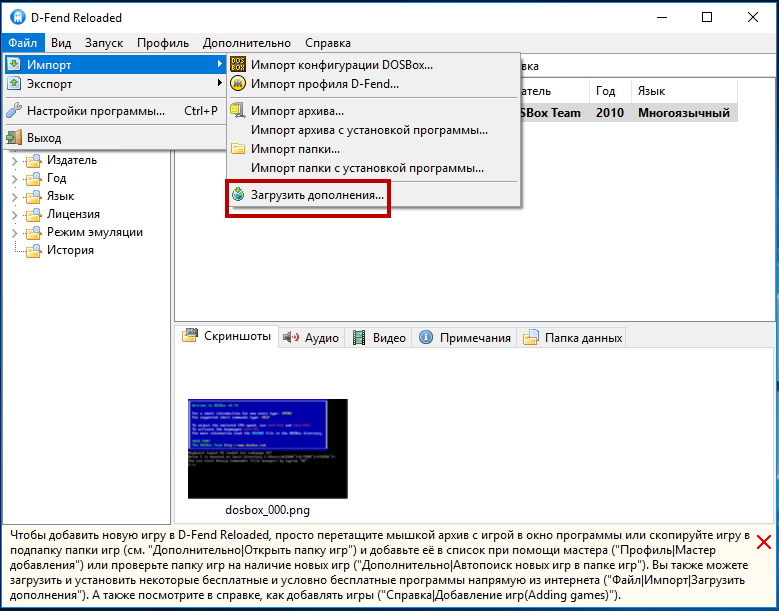Image resolution: width=779 pixels, height=611 pixels.
Task: Select Режим эмуляции in the tree
Action: click(95, 232)
